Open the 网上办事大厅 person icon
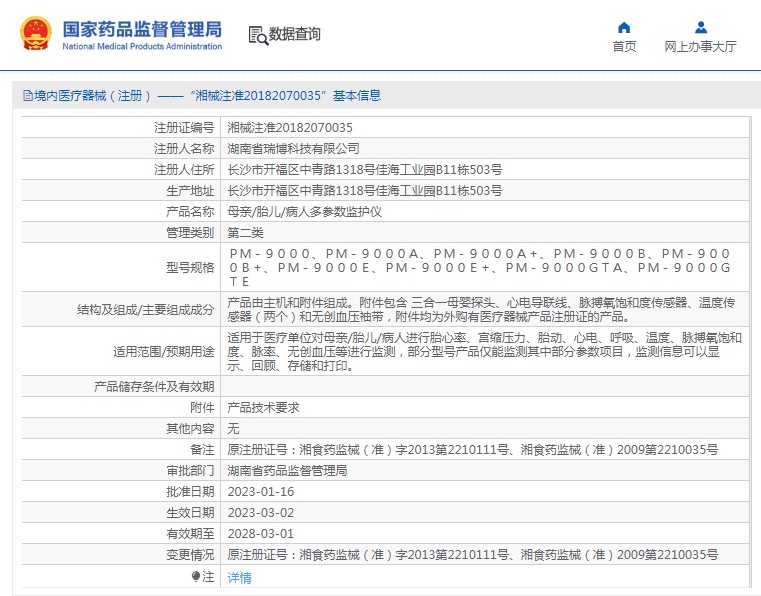761x596 pixels. 700,27
